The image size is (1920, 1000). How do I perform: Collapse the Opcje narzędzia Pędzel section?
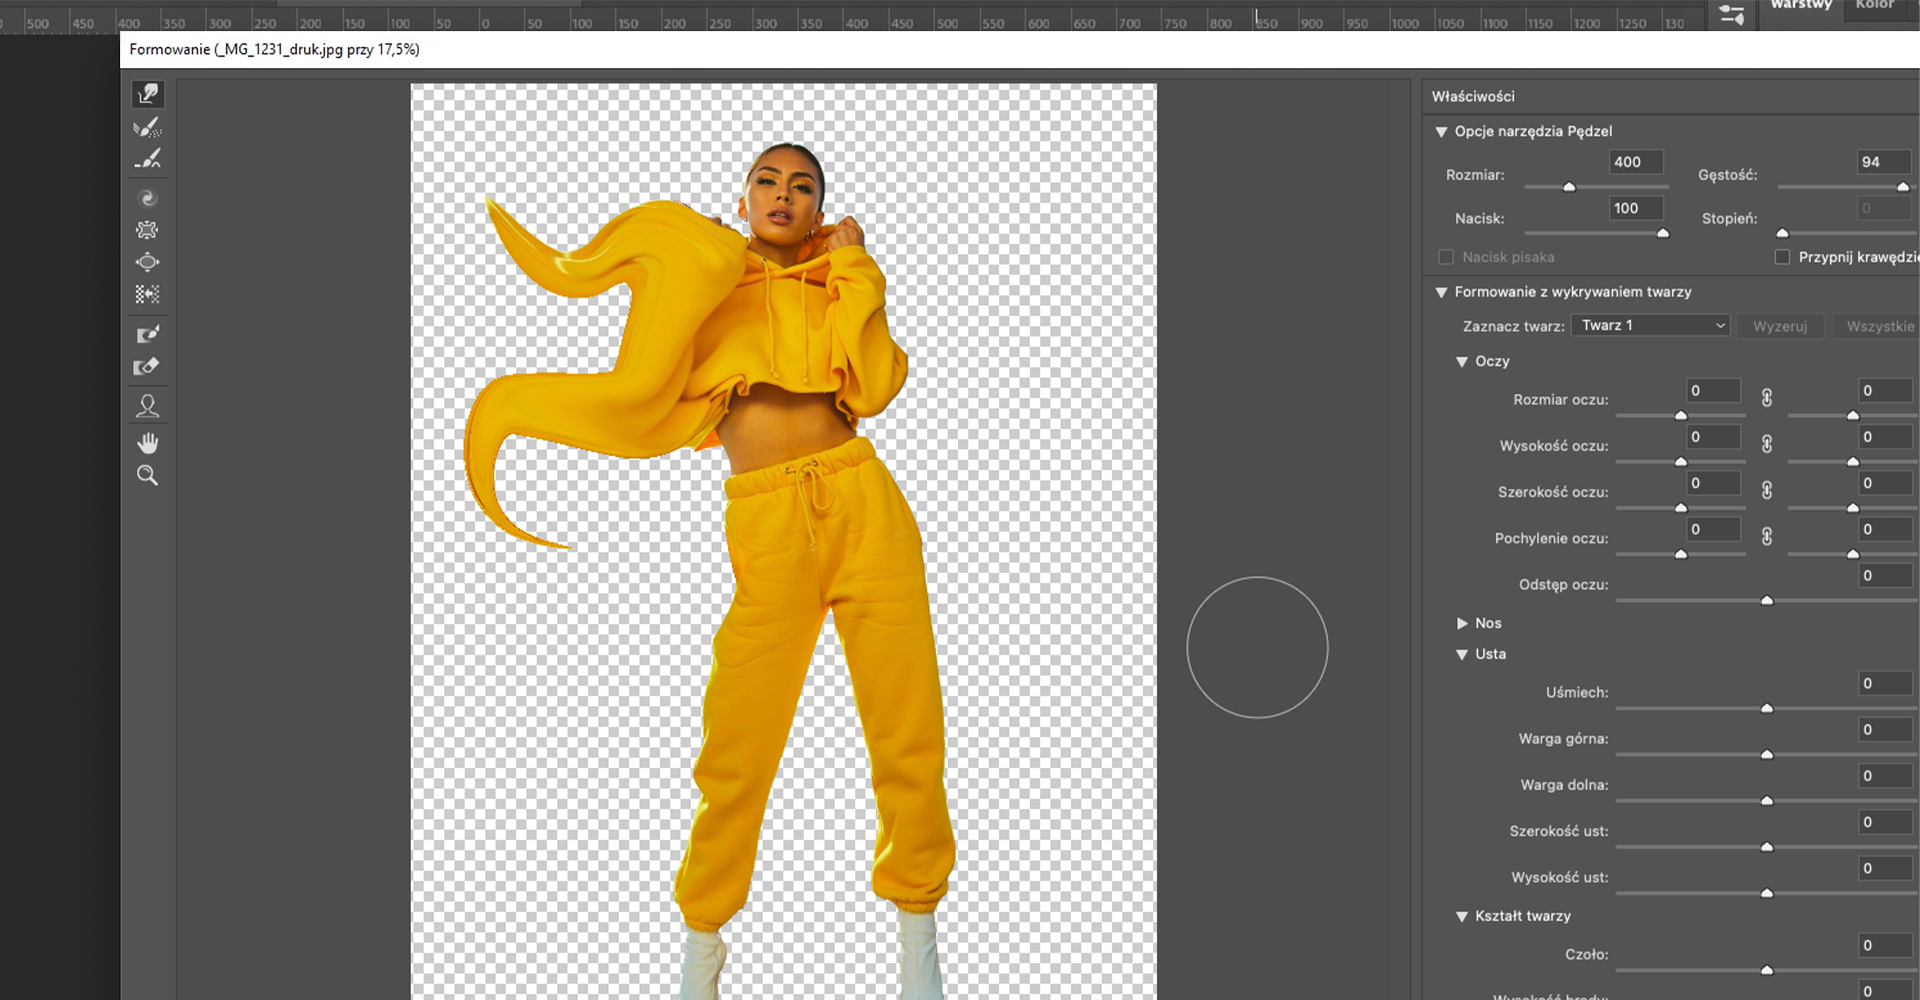tap(1441, 132)
